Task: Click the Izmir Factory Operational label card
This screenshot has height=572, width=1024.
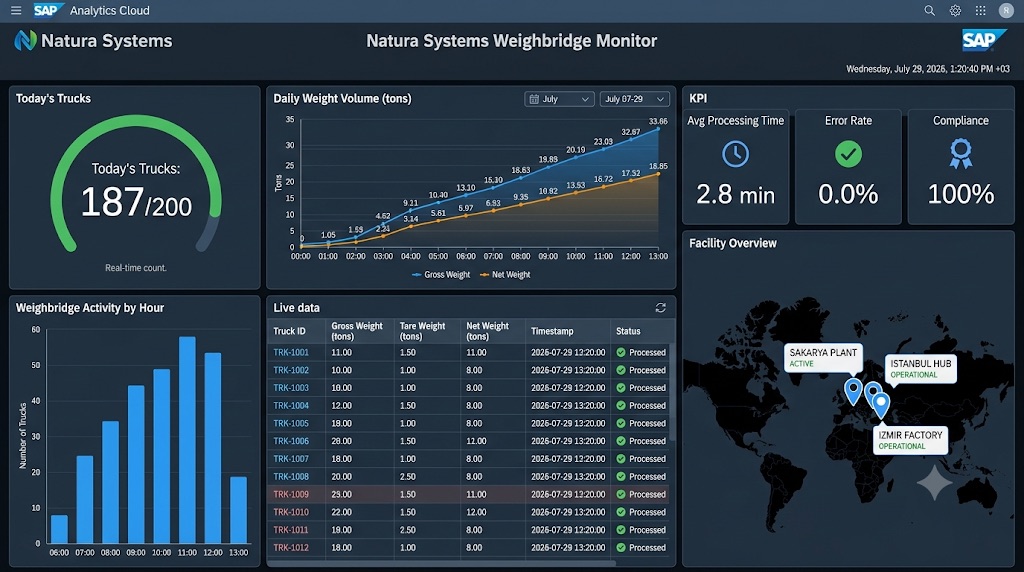Action: tap(910, 440)
